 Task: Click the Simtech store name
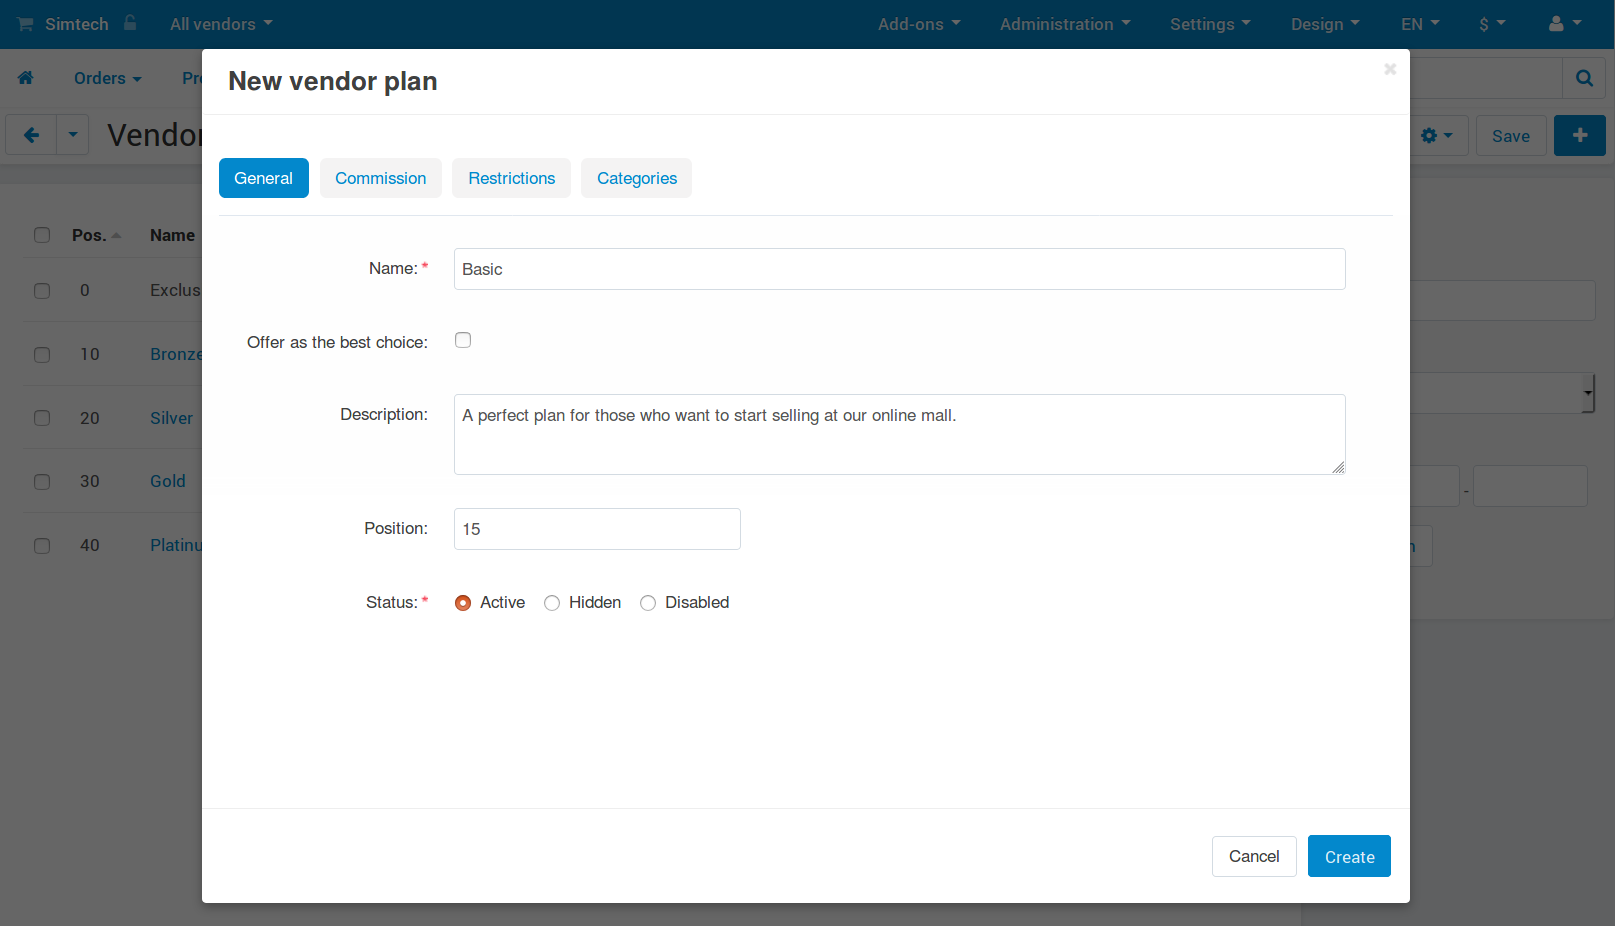coord(76,24)
